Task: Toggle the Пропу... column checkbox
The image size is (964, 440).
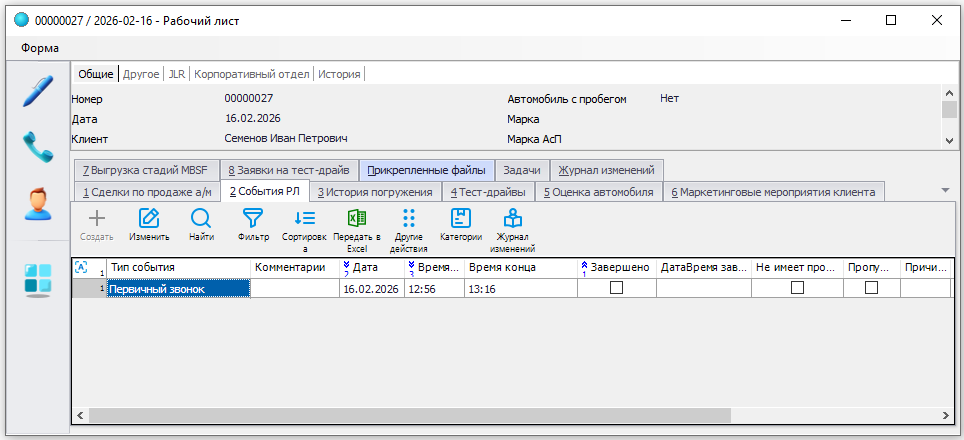Action: click(871, 288)
